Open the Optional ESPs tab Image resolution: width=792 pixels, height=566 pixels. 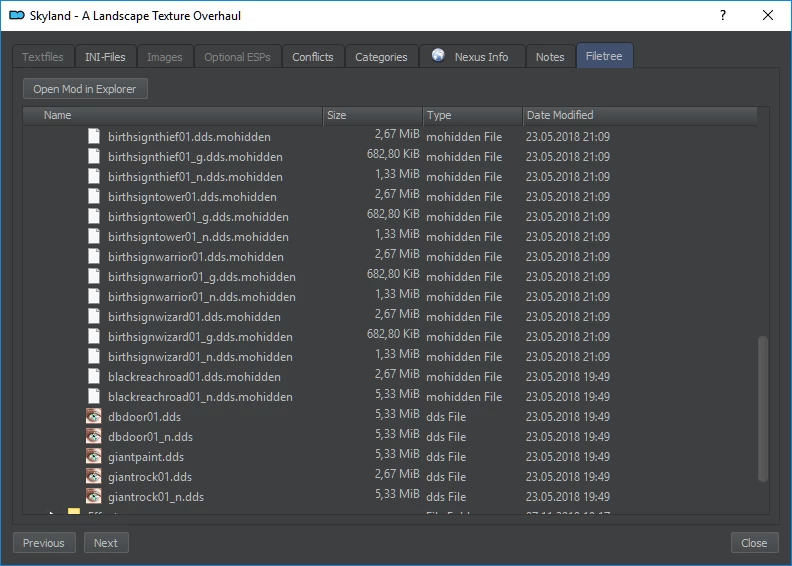(x=237, y=57)
